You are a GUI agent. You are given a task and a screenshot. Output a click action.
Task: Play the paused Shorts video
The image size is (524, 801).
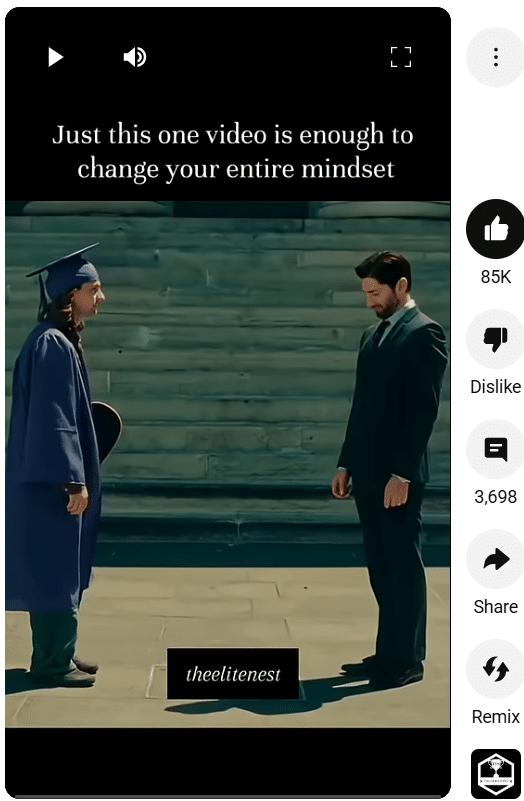[x=55, y=57]
